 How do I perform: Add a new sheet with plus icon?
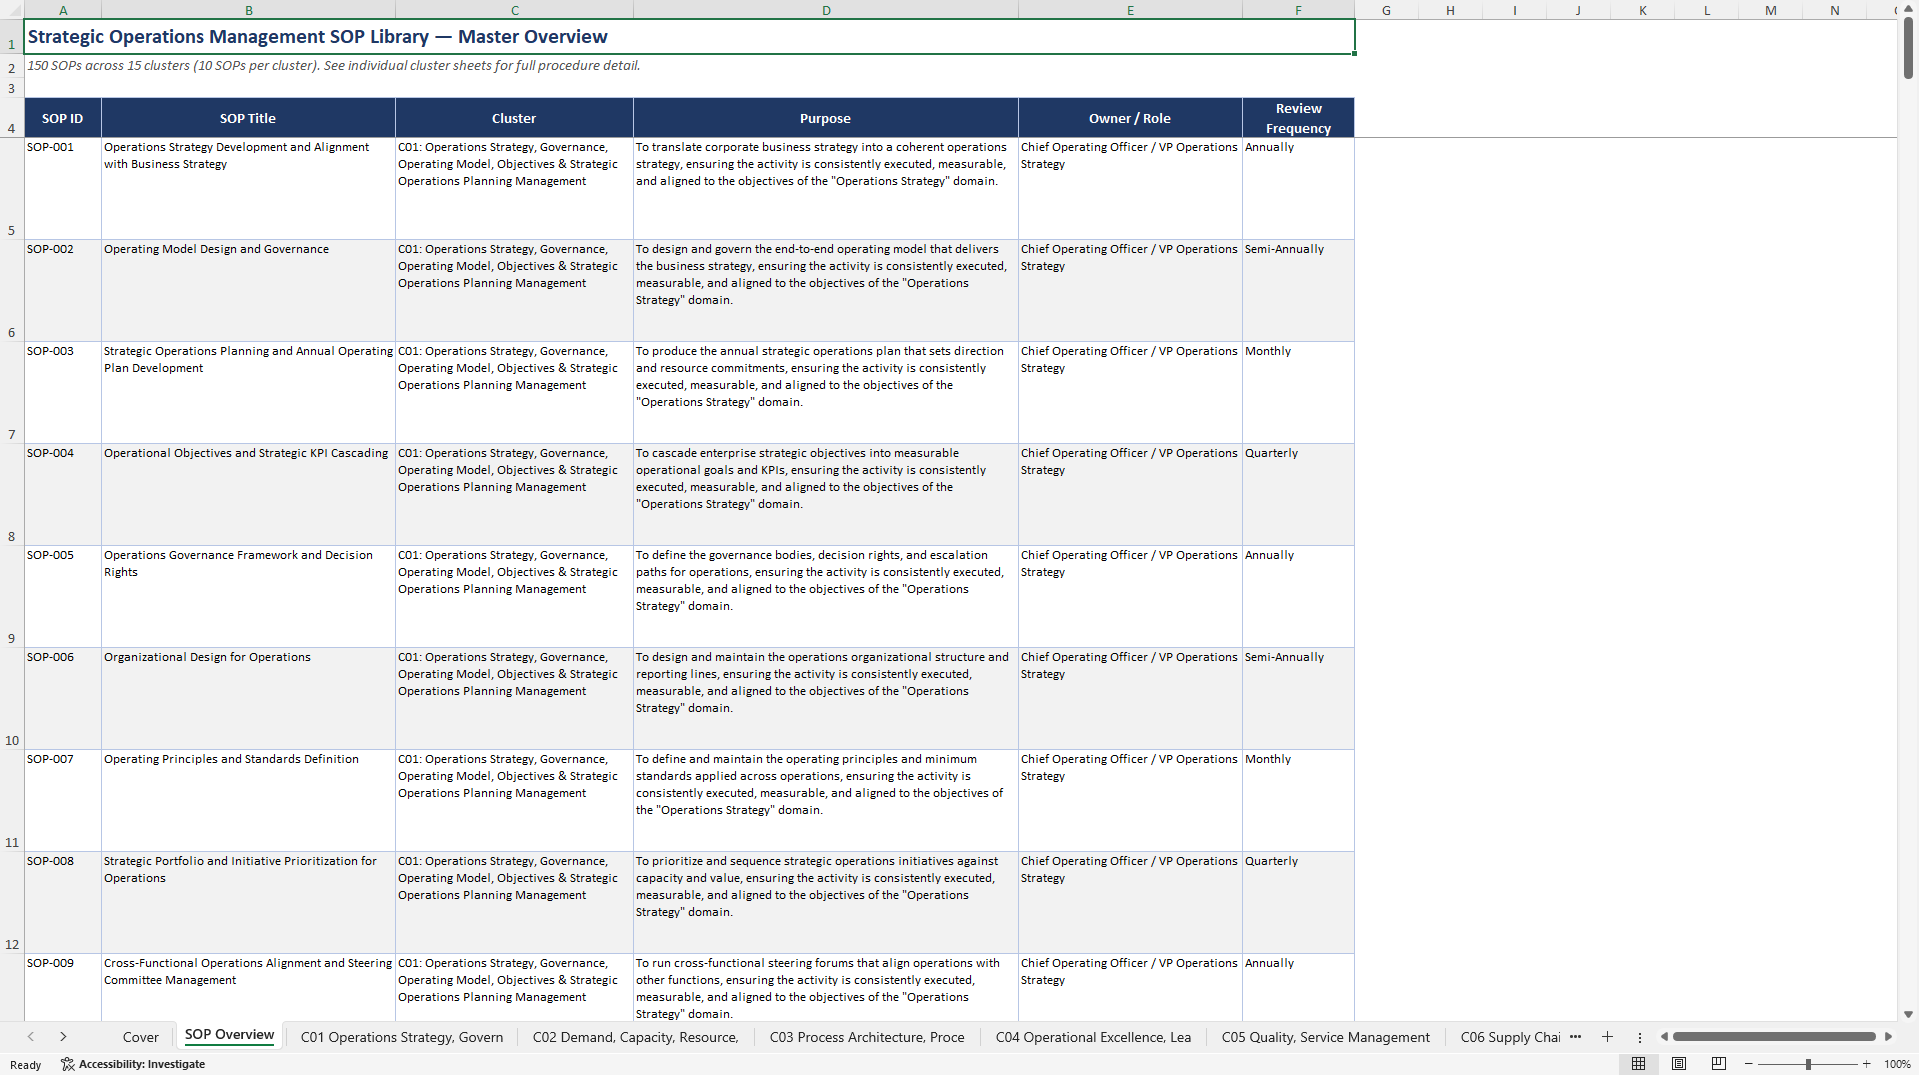(1607, 1037)
